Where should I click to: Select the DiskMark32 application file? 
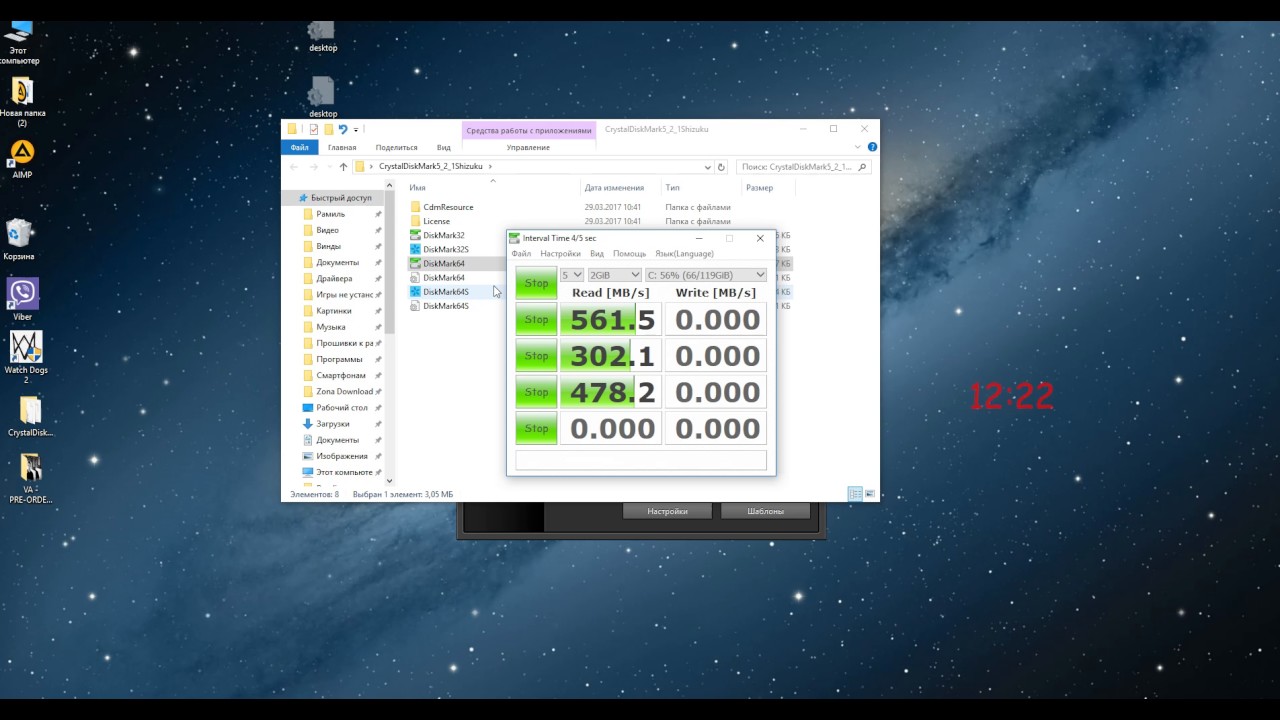437,235
